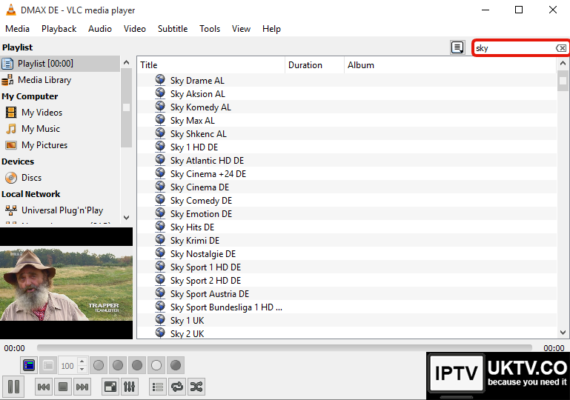Open the Help menu
This screenshot has height=400, width=570.
[x=272, y=29]
